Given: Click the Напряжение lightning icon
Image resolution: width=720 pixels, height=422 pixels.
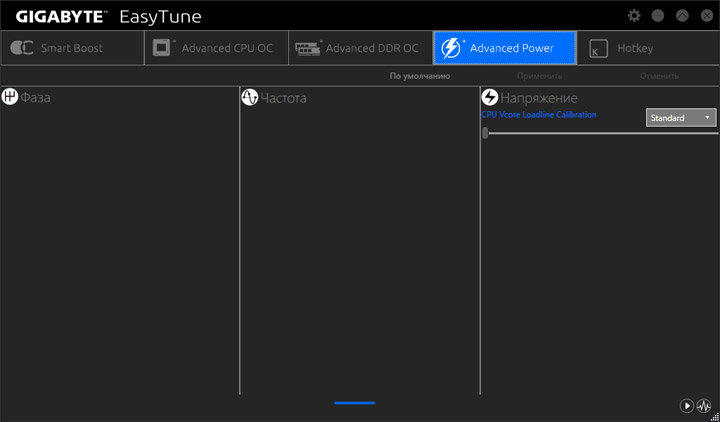Looking at the screenshot, I should [489, 97].
